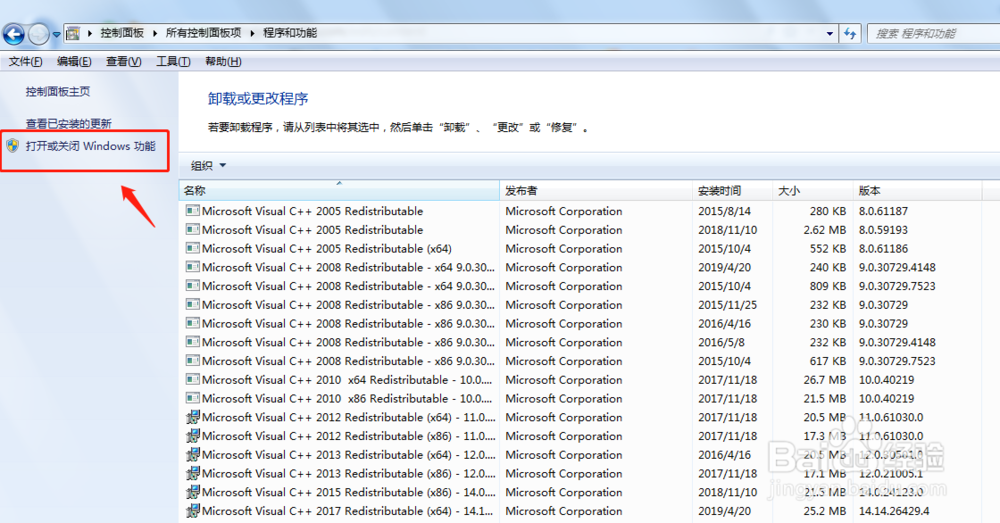This screenshot has height=523, width=1000.
Task: Expand the arrow after 控制面板 breadcrumb
Action: coord(155,33)
